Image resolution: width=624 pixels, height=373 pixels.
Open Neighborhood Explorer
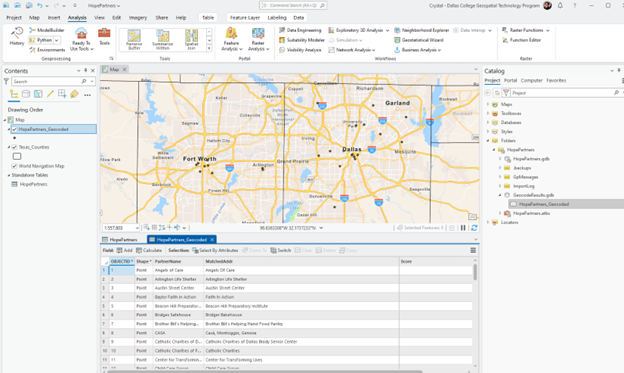coord(421,30)
